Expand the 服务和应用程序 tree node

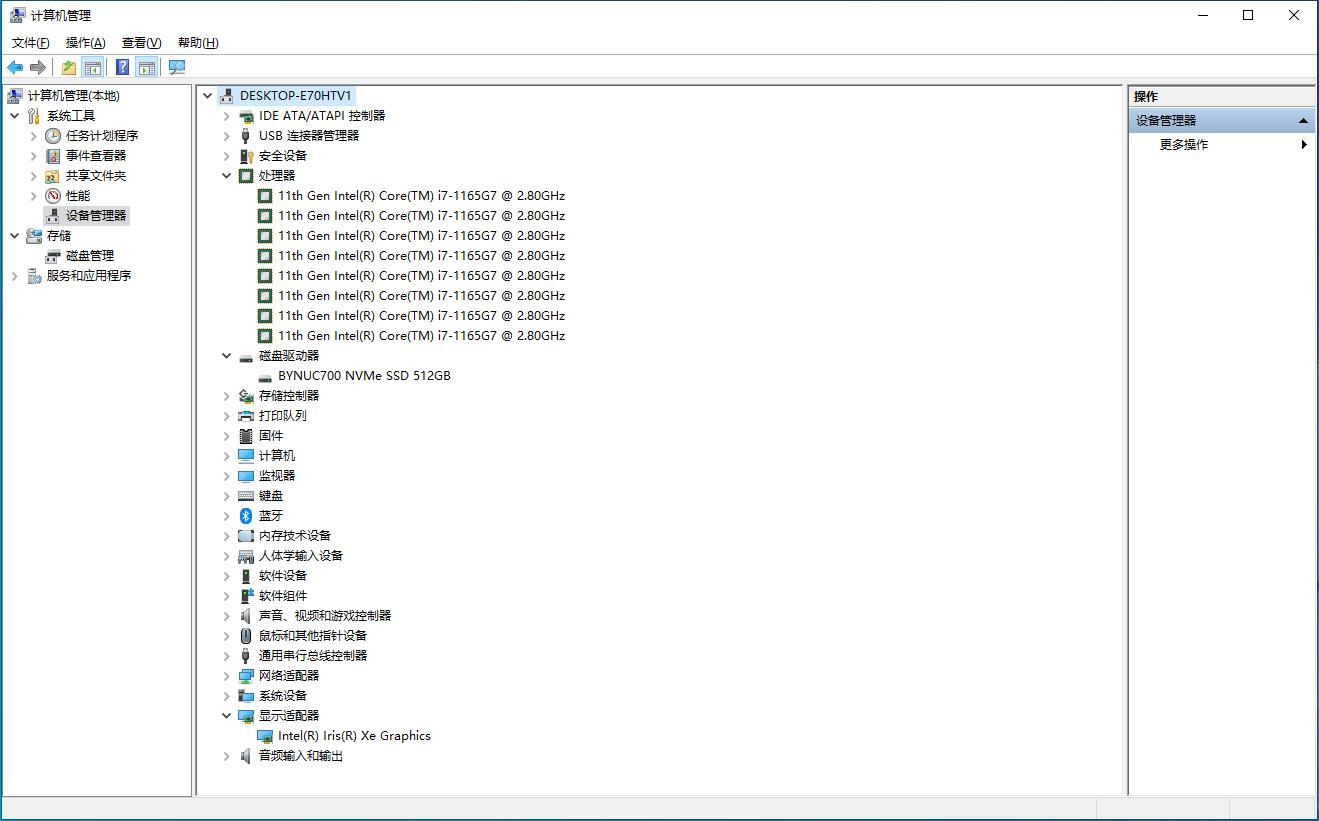pyautogui.click(x=15, y=276)
